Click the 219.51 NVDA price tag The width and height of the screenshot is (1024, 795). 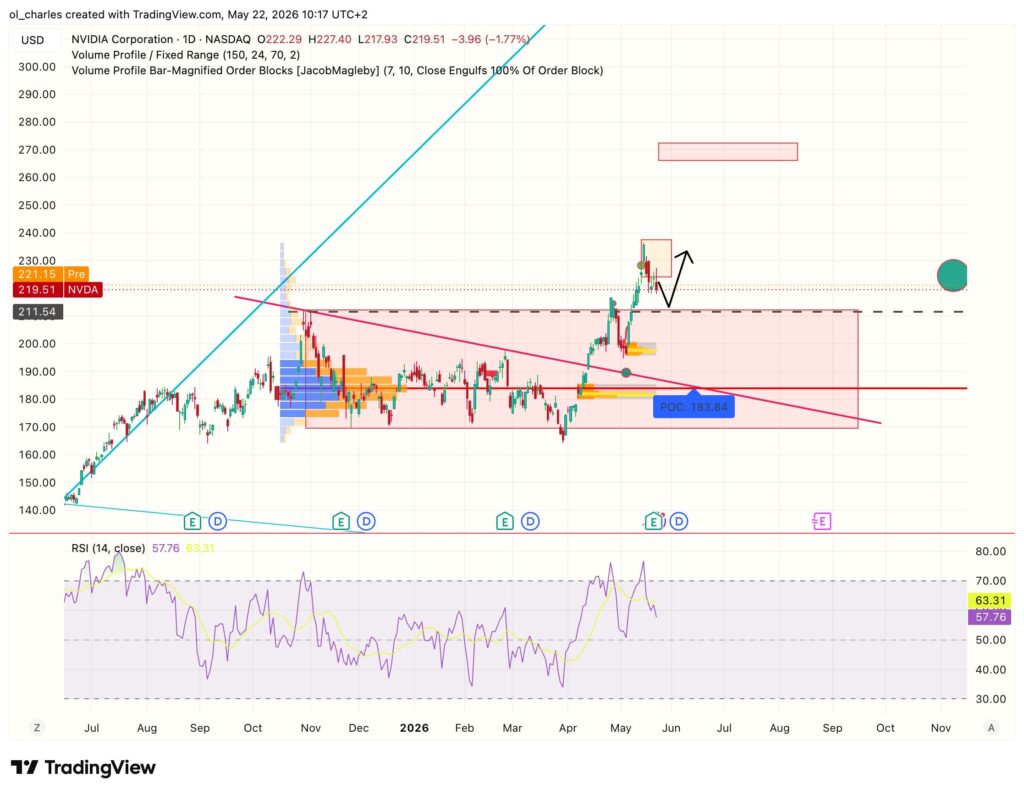coord(57,289)
